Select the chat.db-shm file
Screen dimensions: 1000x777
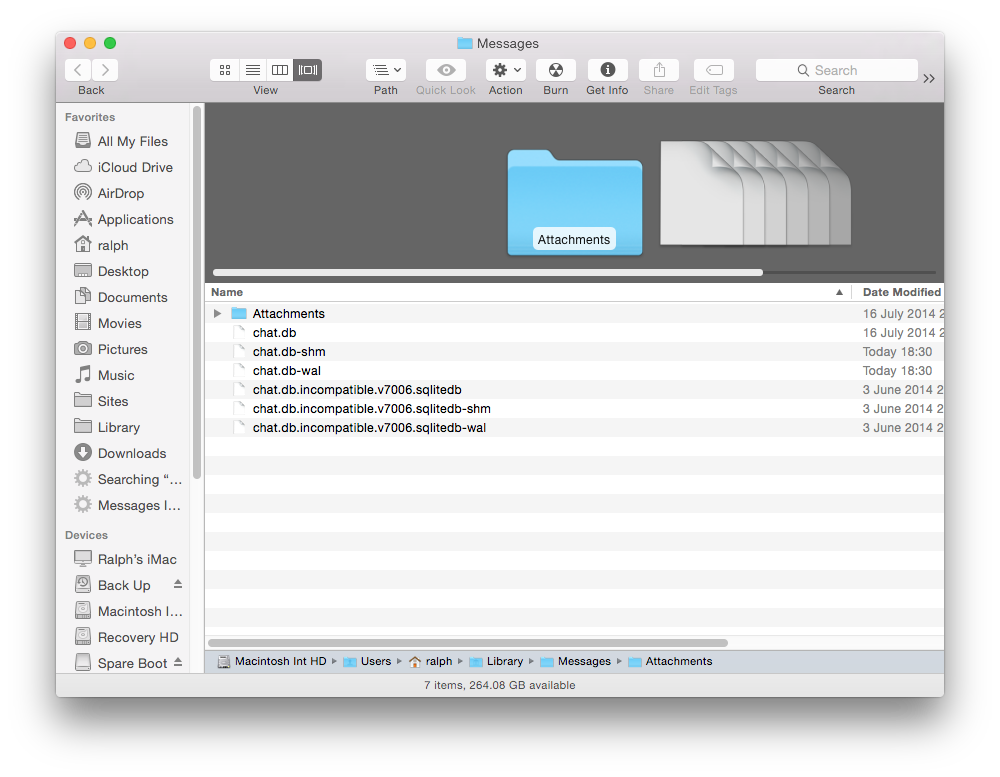574,352
